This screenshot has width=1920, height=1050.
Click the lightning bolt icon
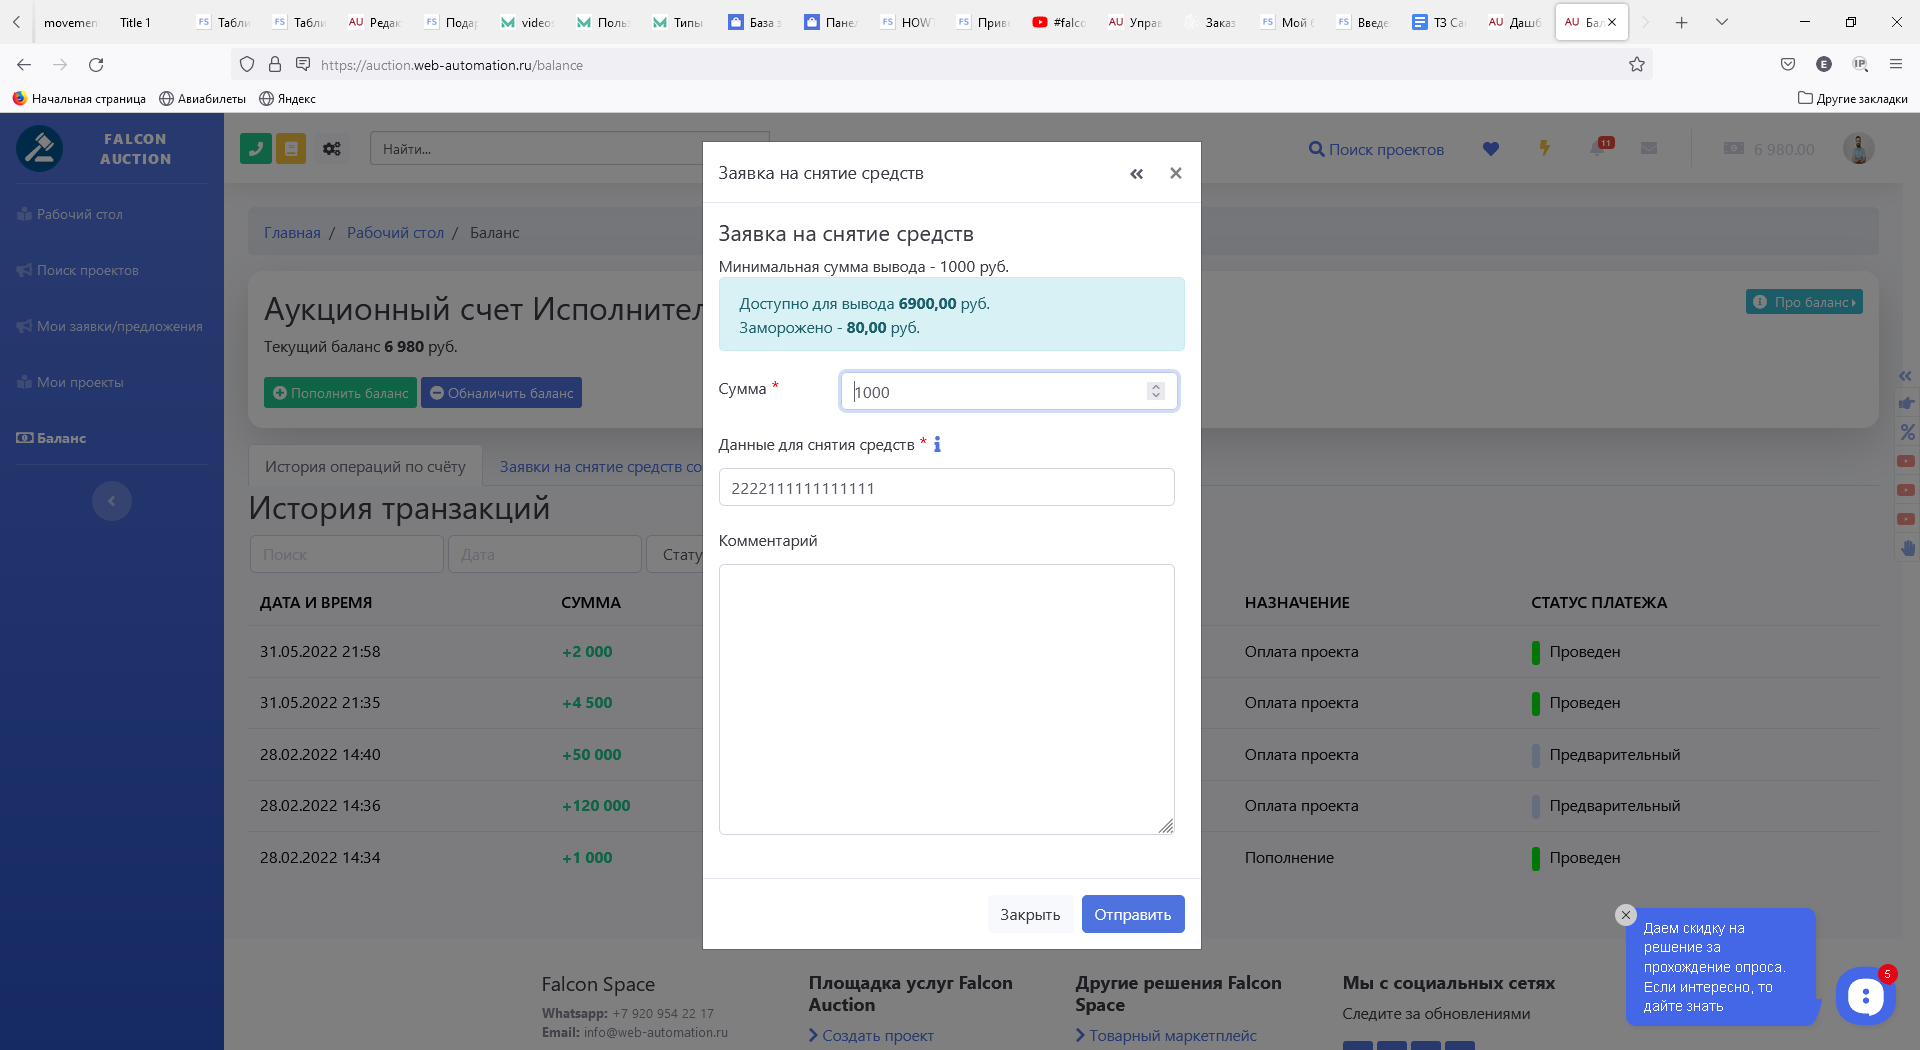(1545, 149)
